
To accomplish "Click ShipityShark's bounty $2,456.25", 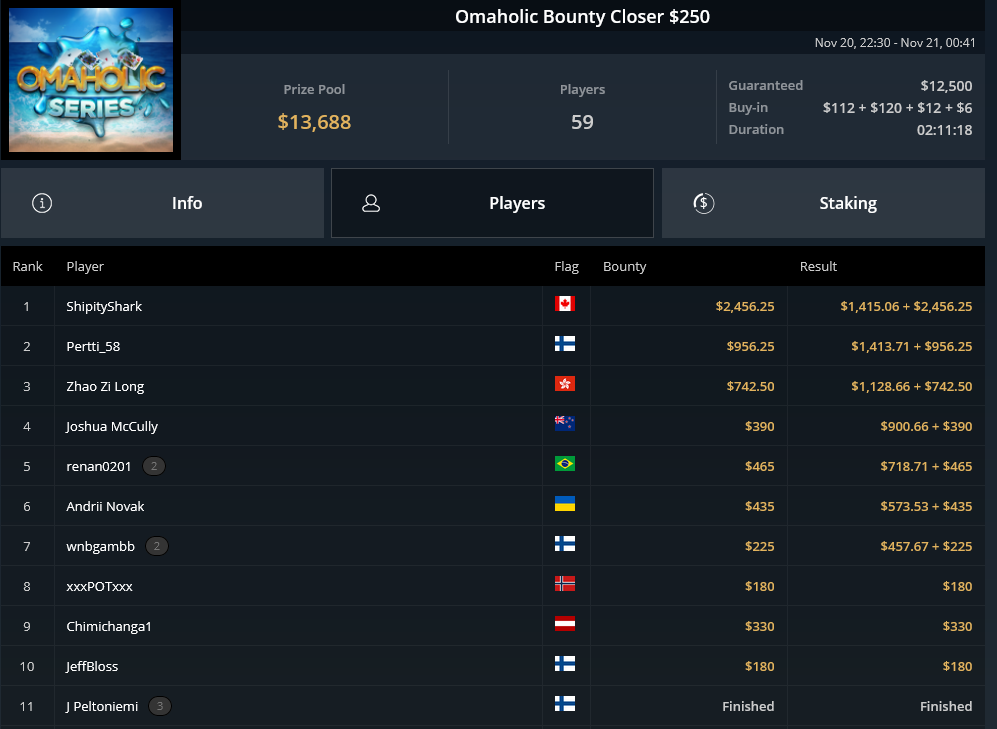I will point(745,306).
